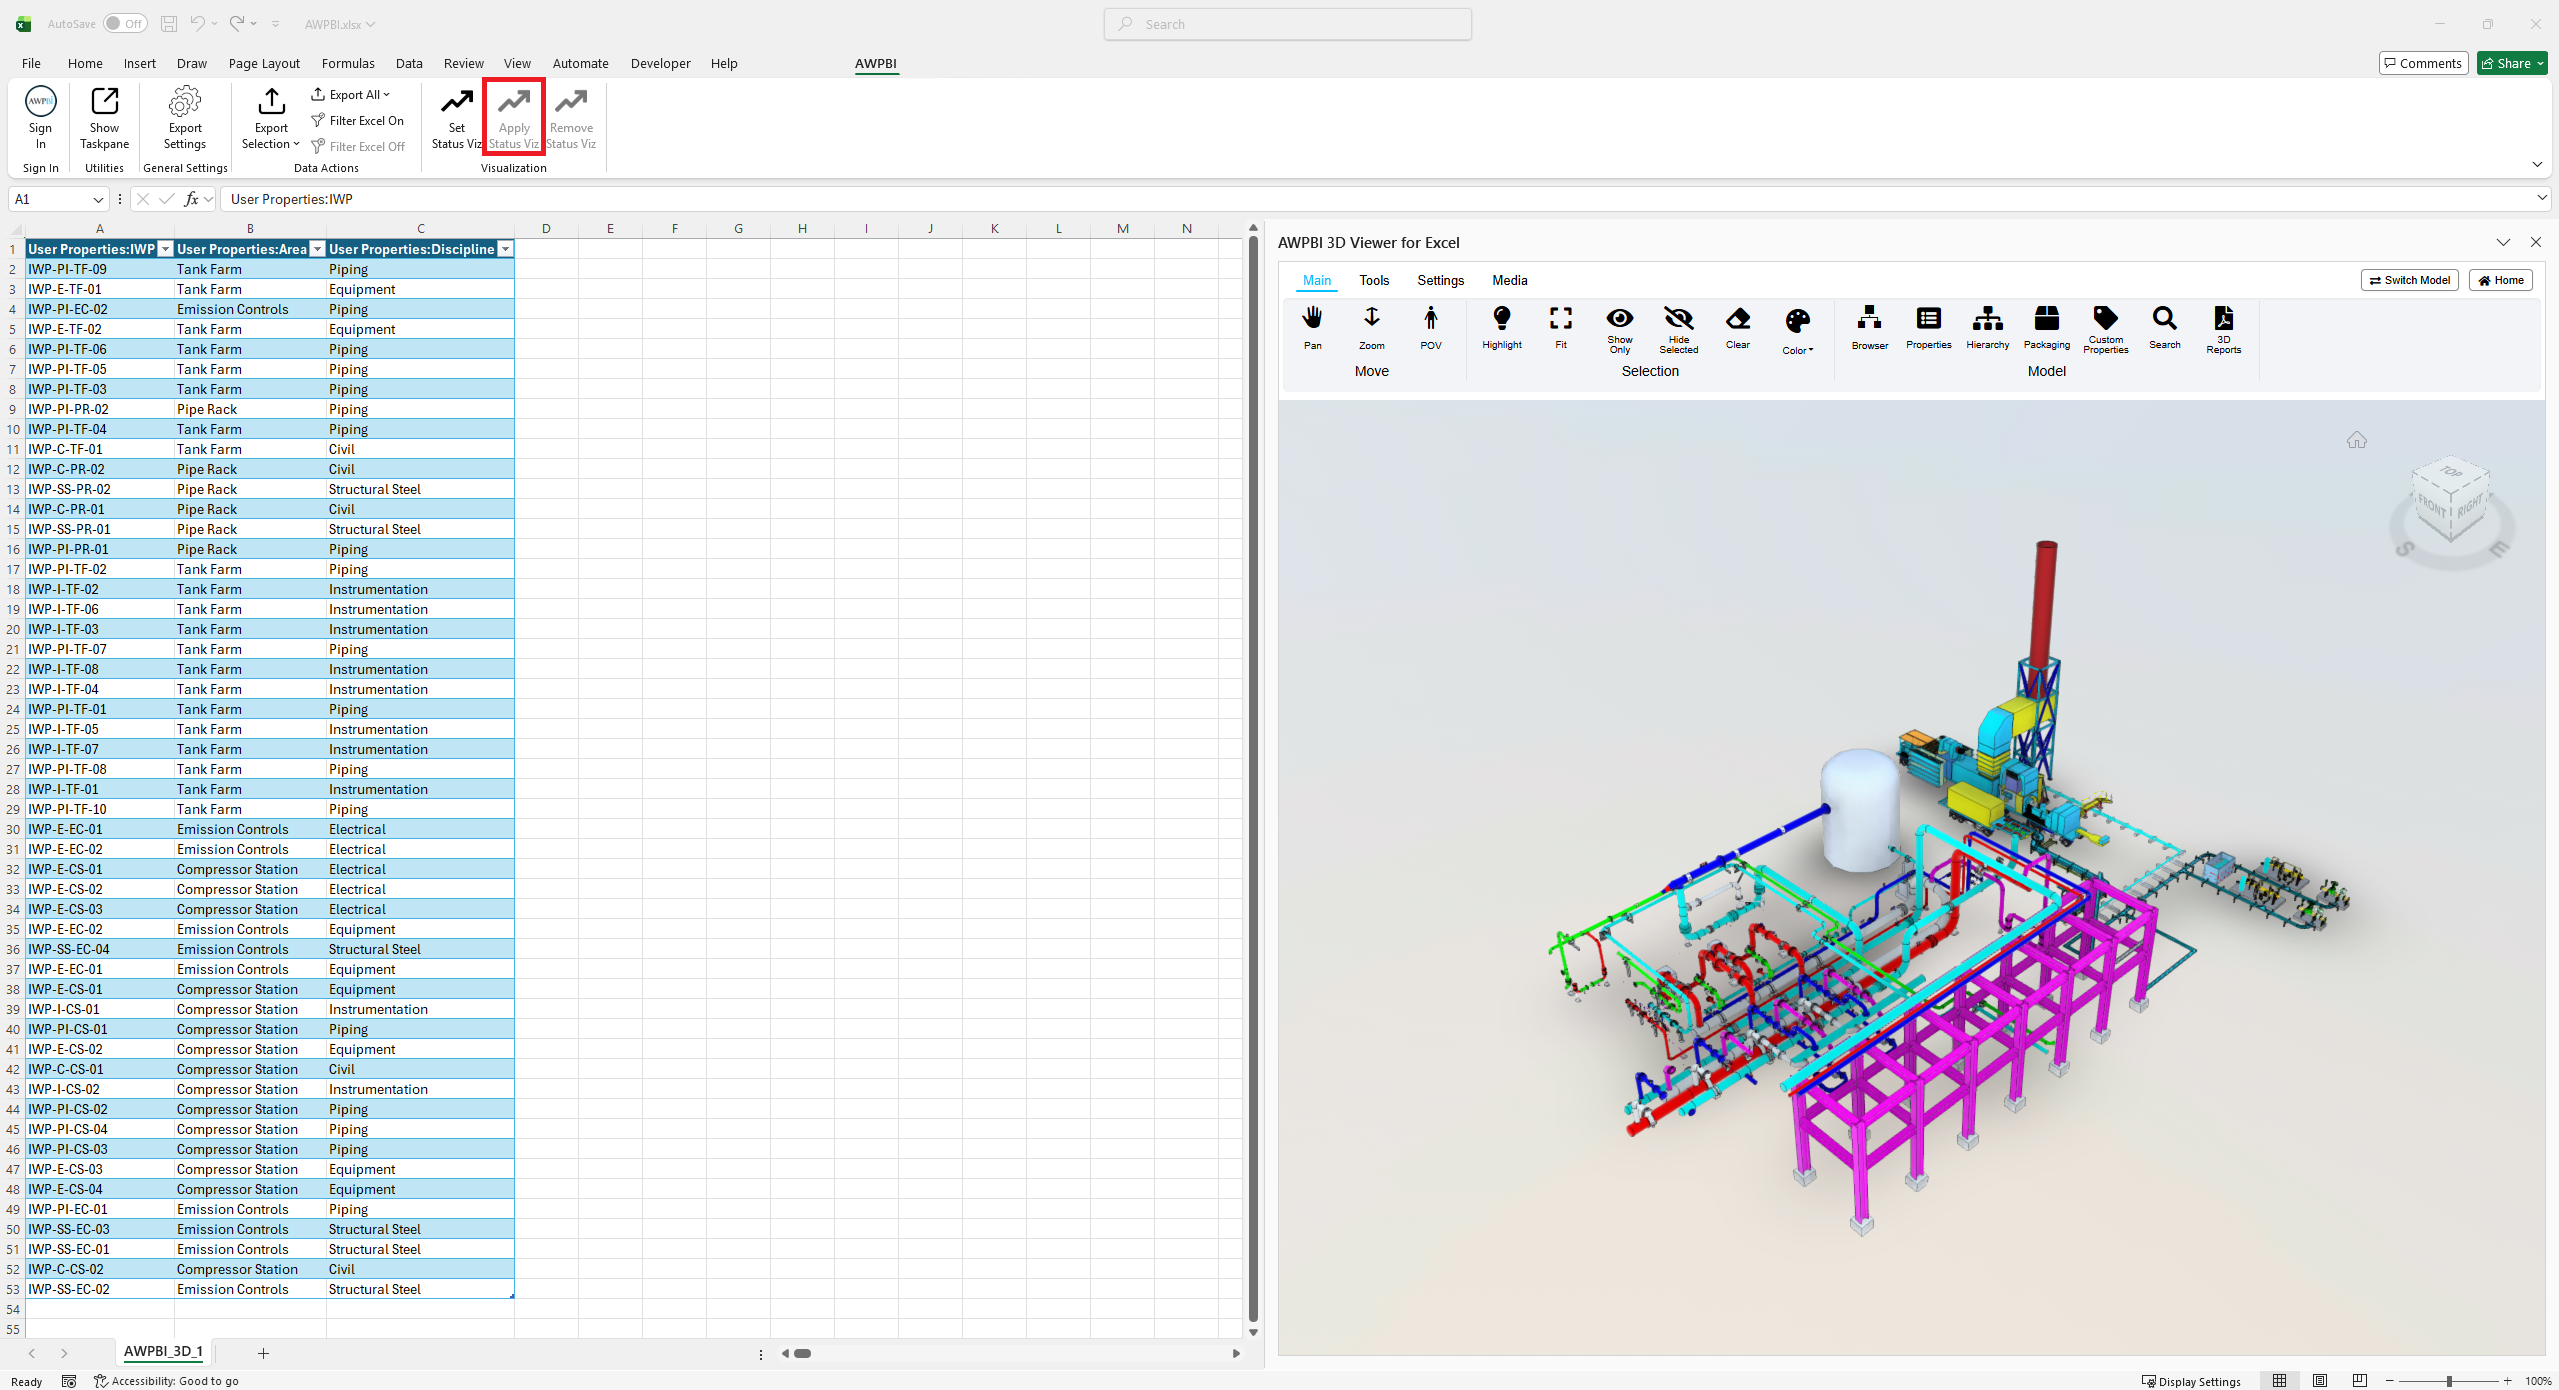Click Set Status Viz

pyautogui.click(x=456, y=118)
